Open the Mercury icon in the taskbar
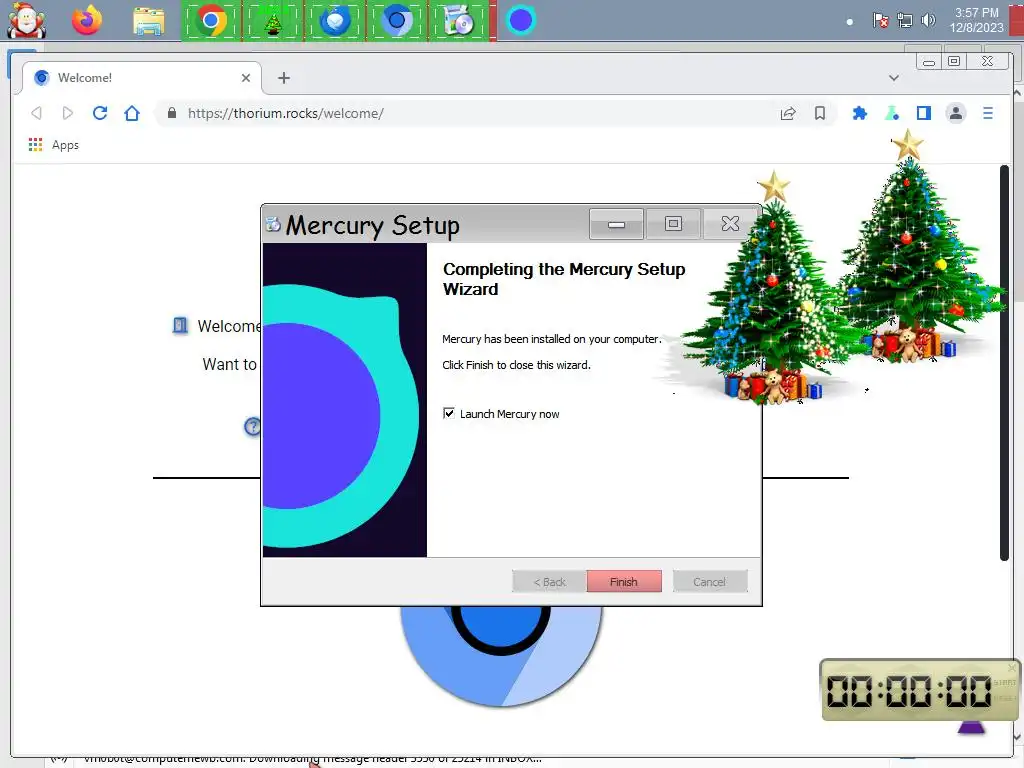This screenshot has height=768, width=1024. tap(520, 20)
